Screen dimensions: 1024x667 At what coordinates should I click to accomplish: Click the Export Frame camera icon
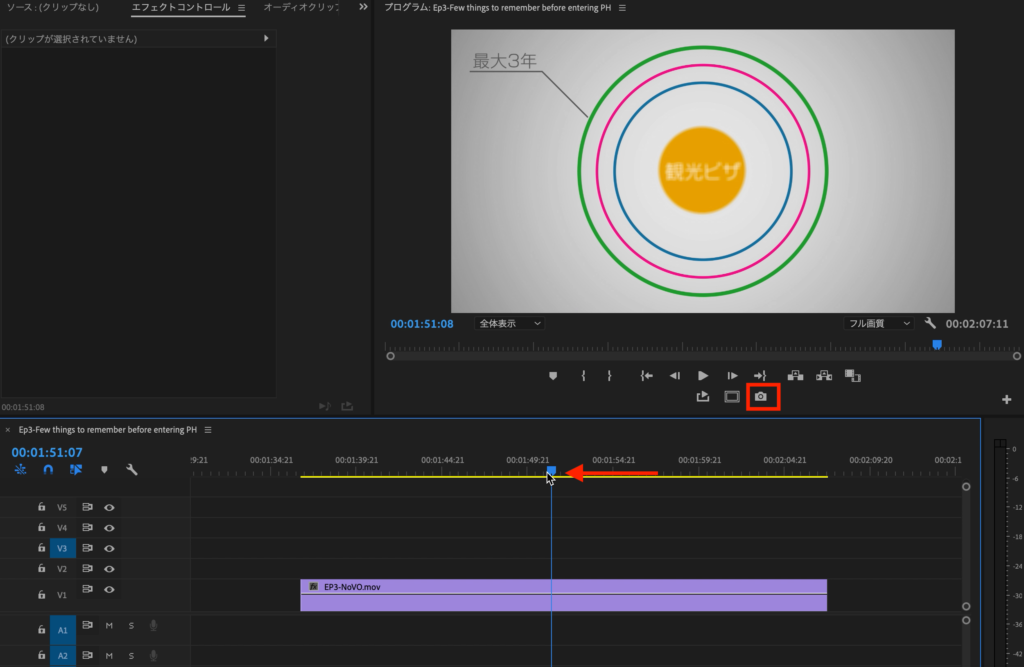pyautogui.click(x=761, y=397)
